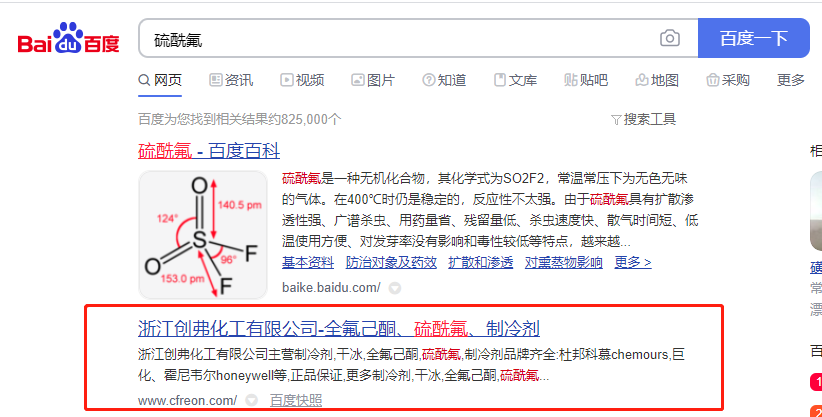This screenshot has width=822, height=417.
Task: Open 搜索工具 filter options
Action: pos(643,120)
